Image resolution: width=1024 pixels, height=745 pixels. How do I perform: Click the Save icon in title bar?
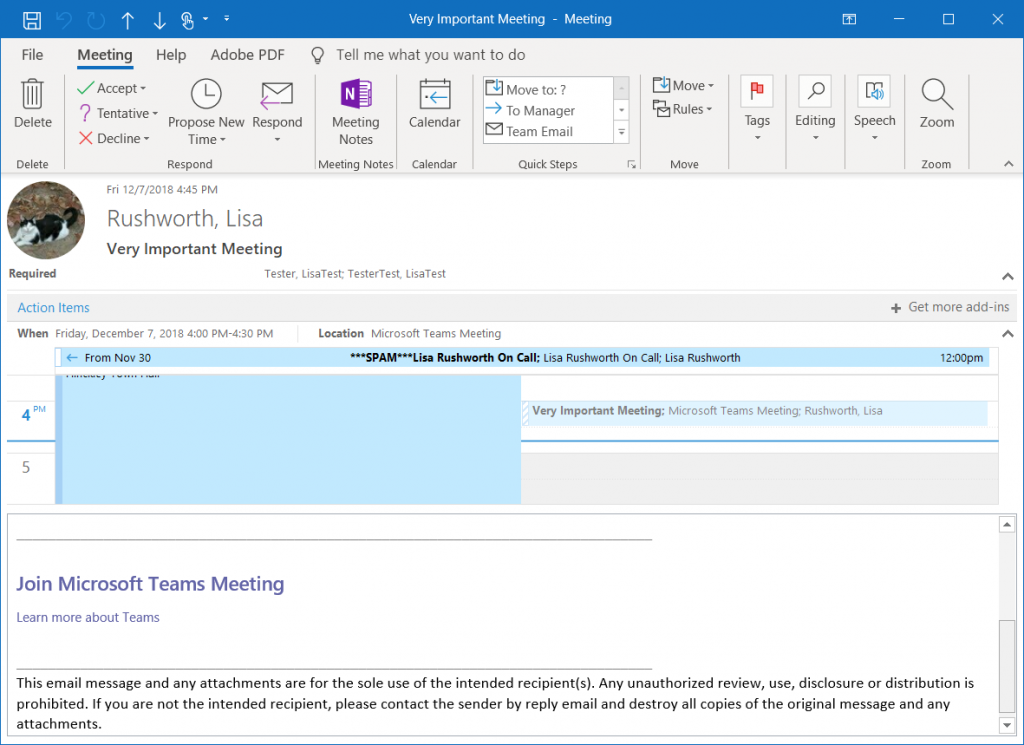[32, 20]
